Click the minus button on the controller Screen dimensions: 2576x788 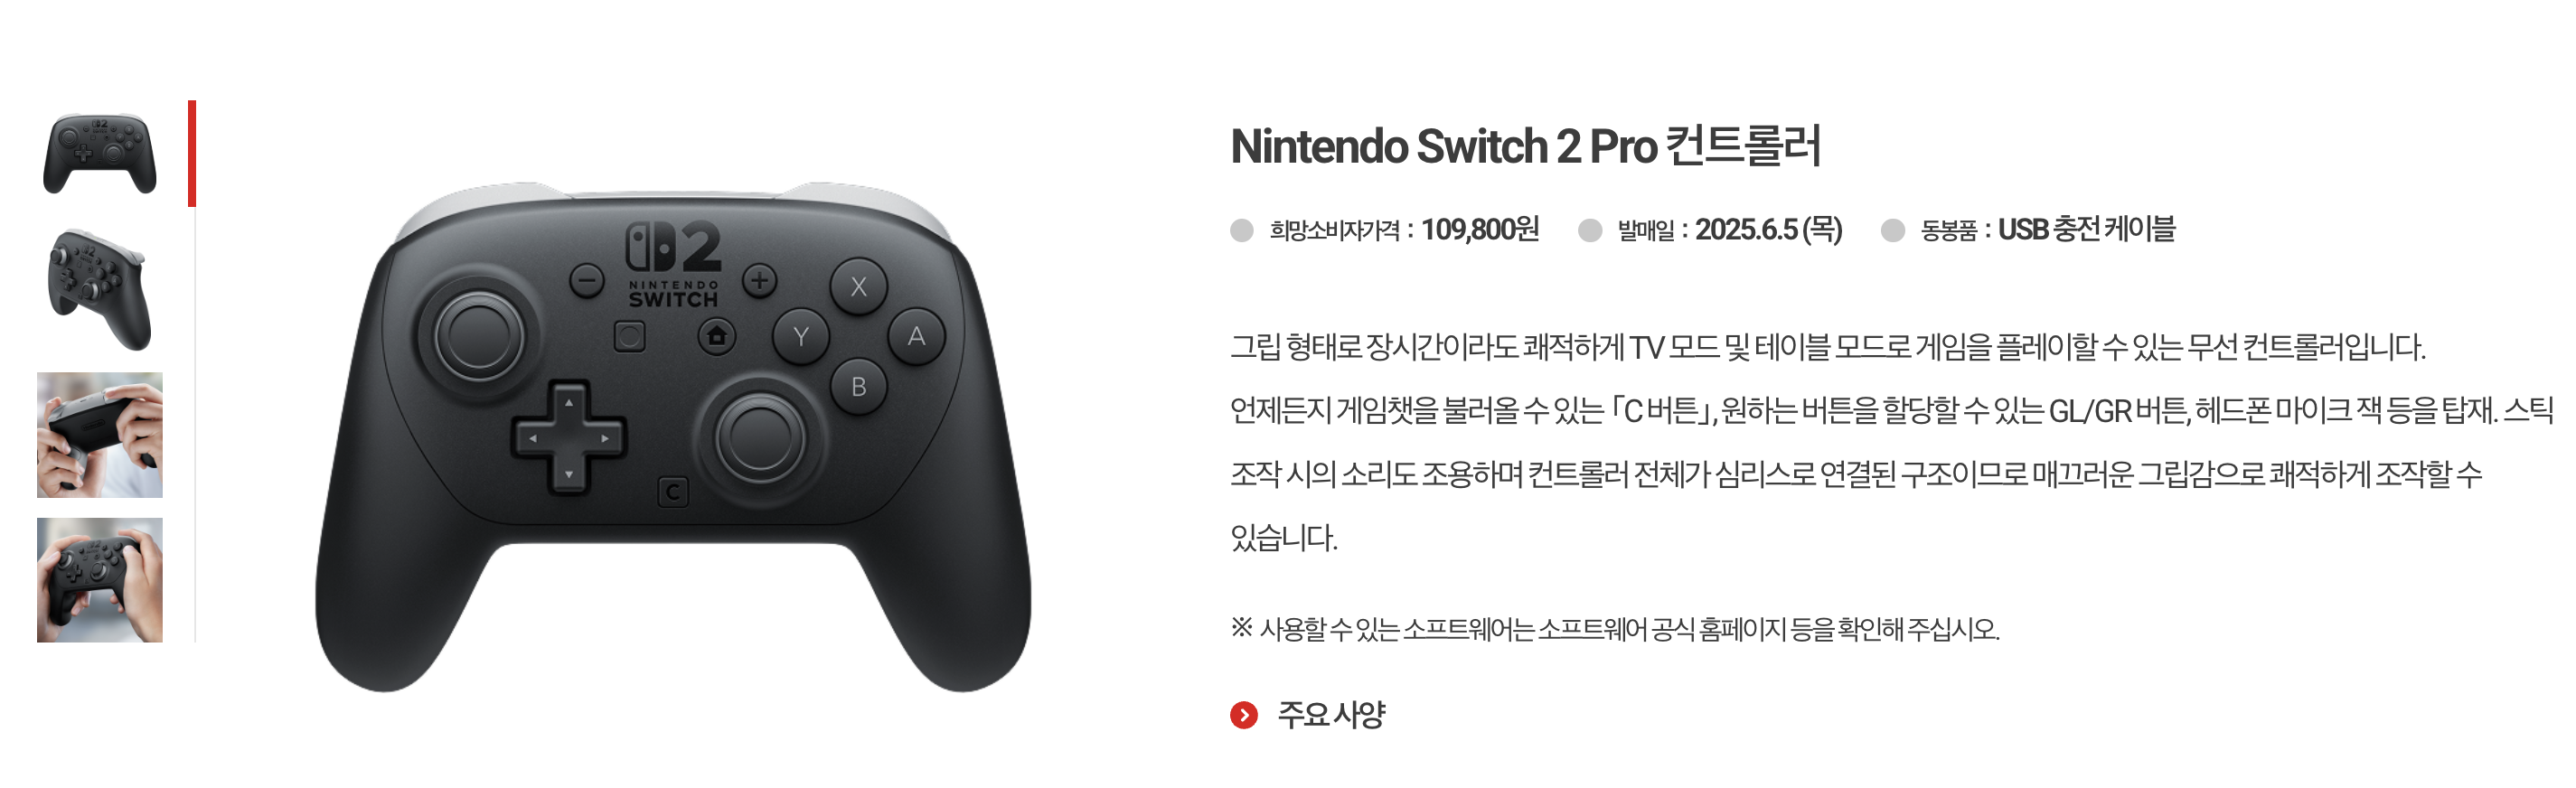(x=587, y=281)
